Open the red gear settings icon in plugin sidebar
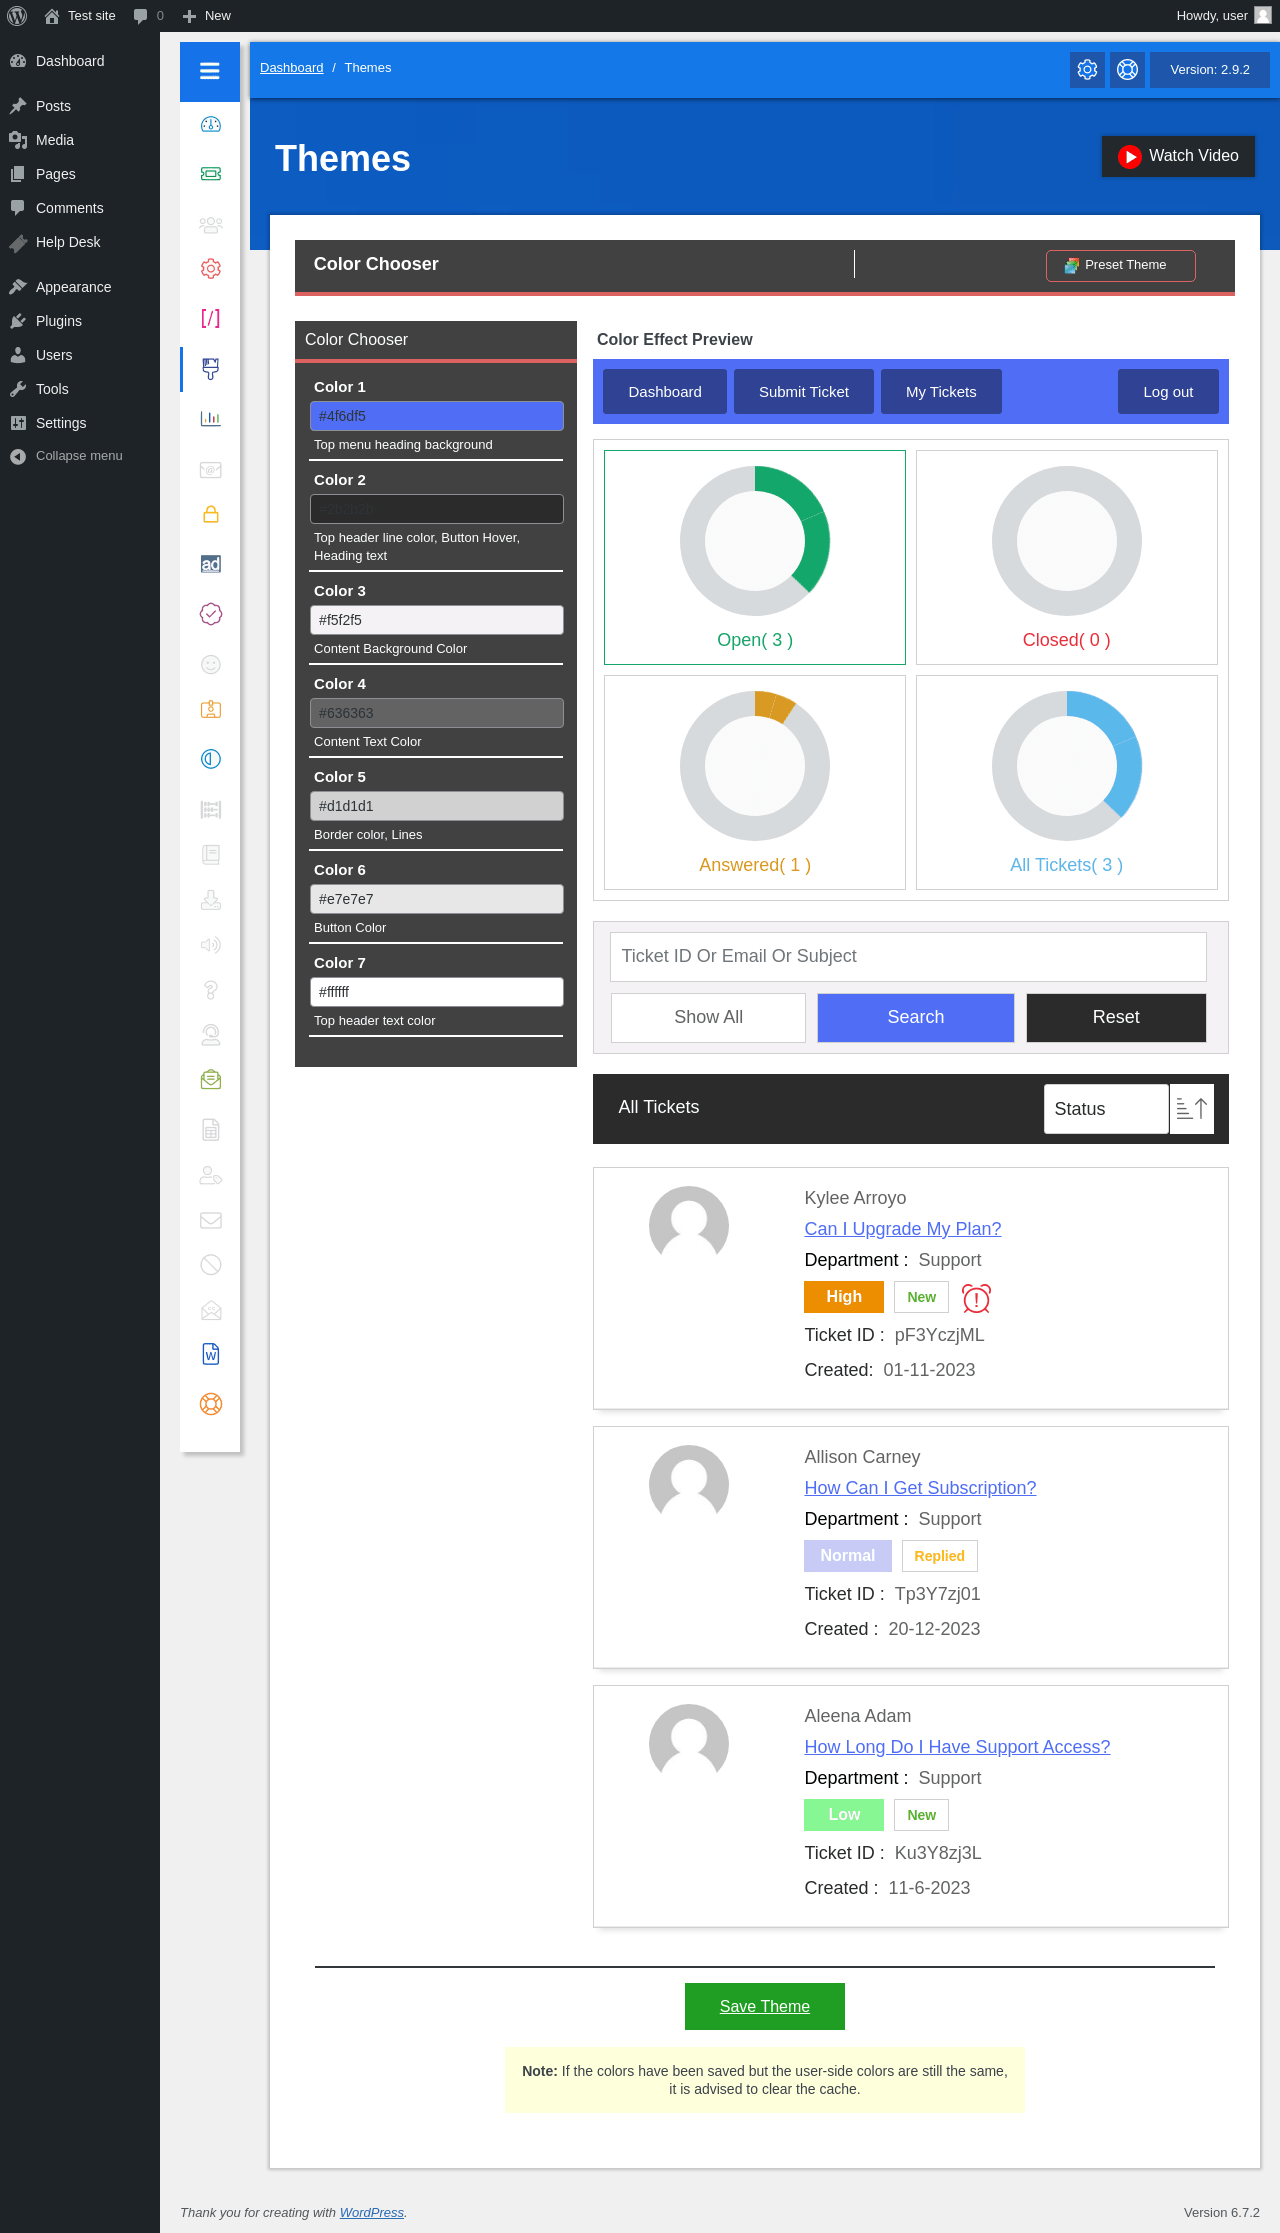The width and height of the screenshot is (1280, 2233). pos(211,269)
